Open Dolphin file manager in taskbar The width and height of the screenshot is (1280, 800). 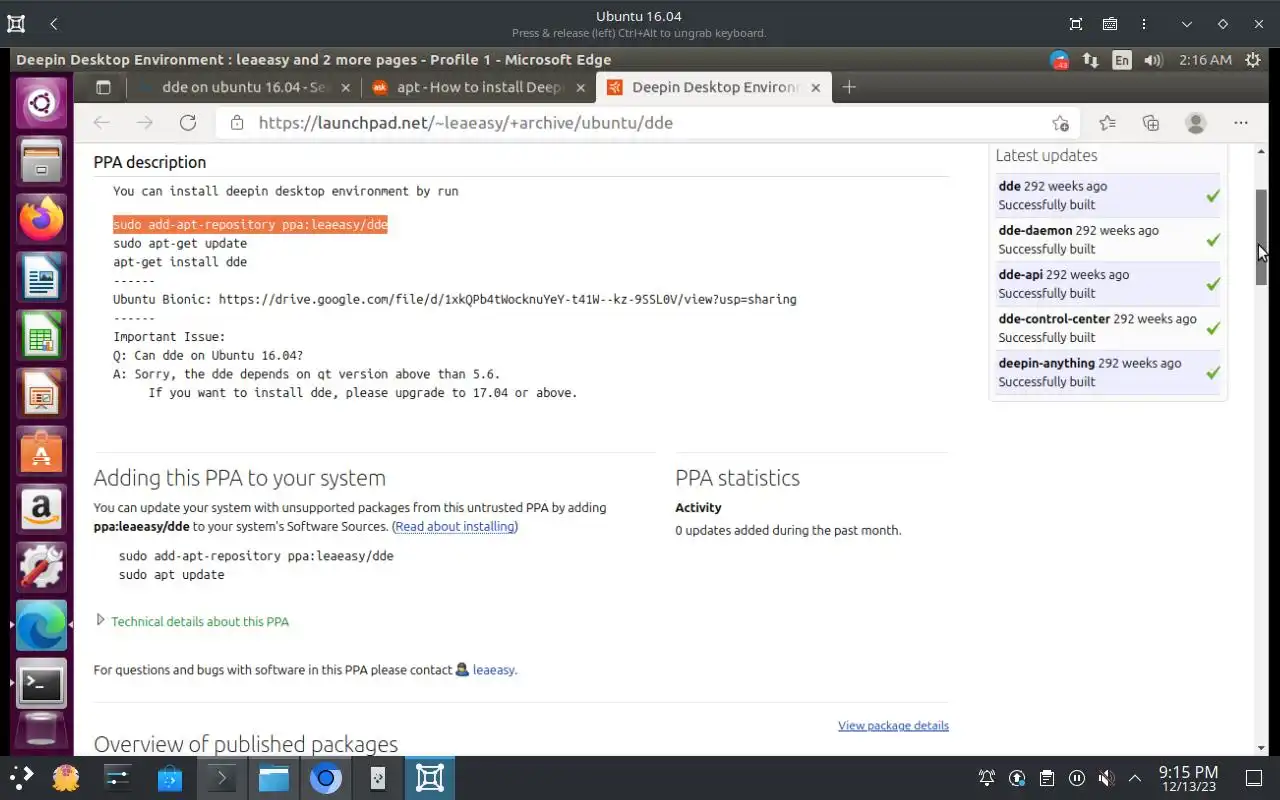[273, 778]
